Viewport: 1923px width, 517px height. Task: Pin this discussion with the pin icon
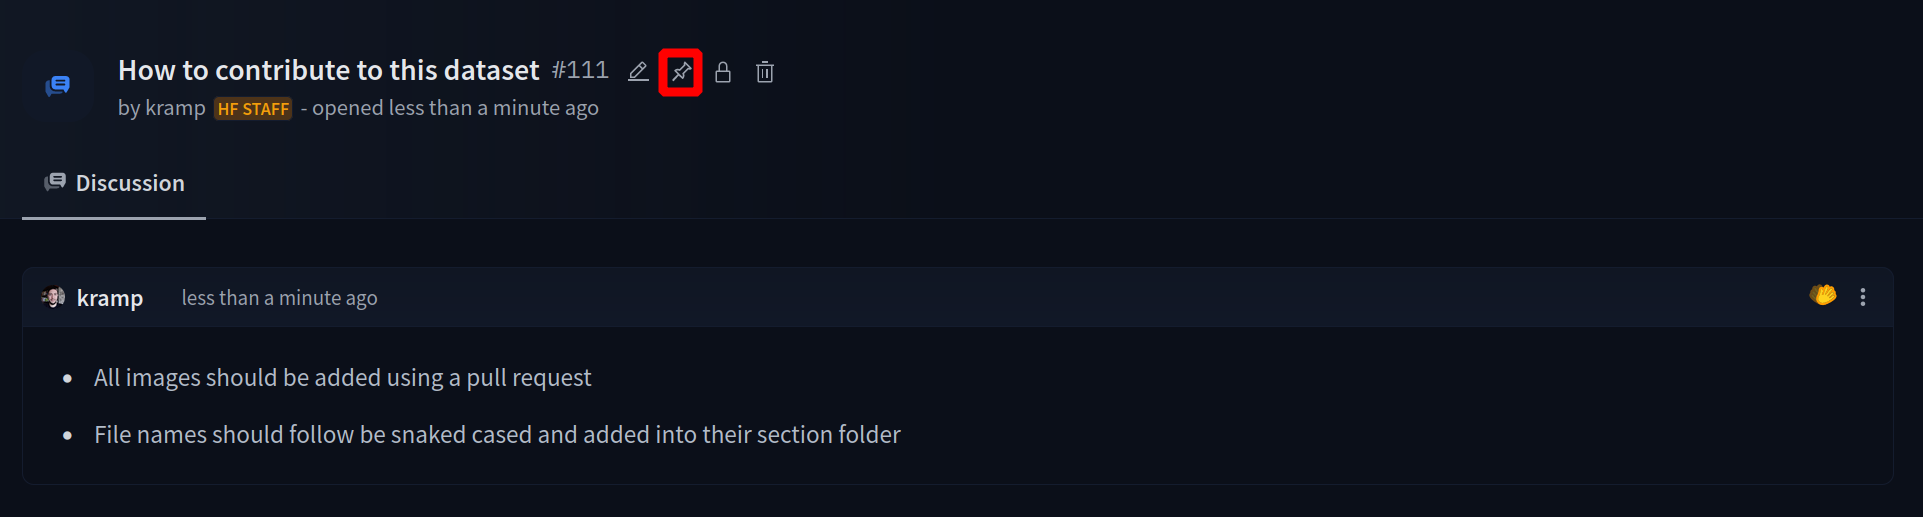click(x=681, y=72)
